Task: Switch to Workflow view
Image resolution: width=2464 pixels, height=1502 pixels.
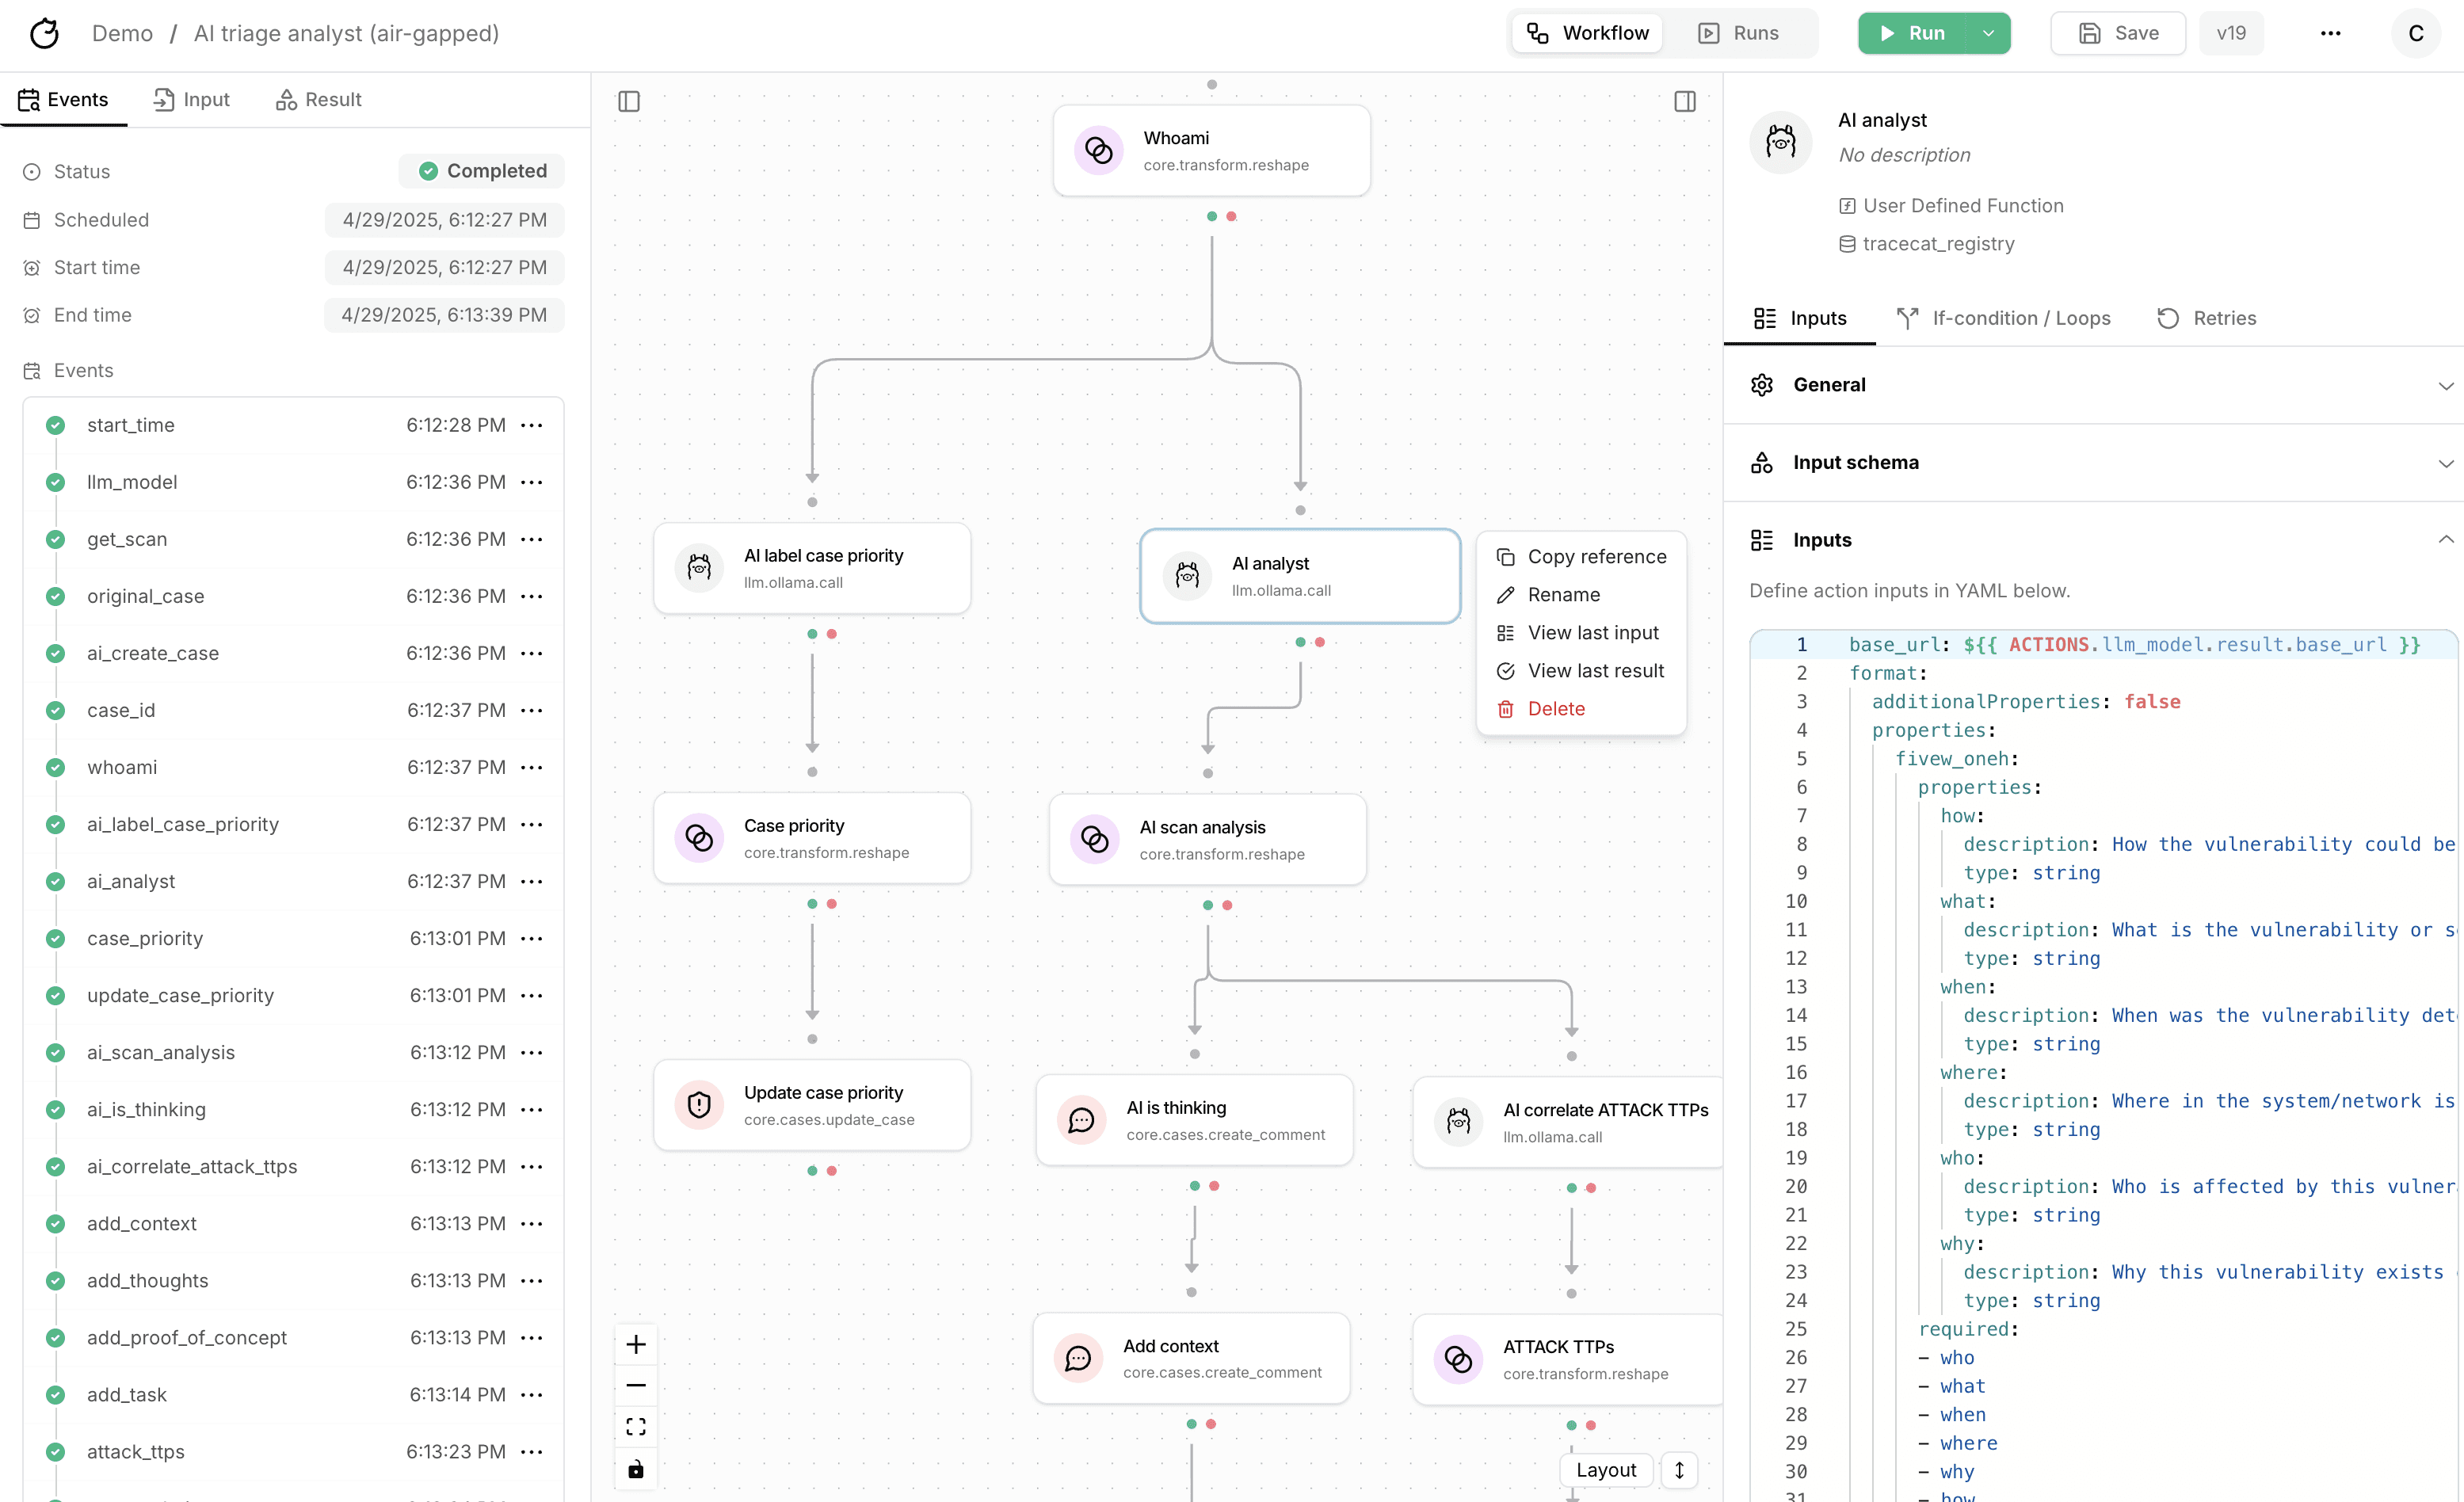Action: click(1588, 33)
